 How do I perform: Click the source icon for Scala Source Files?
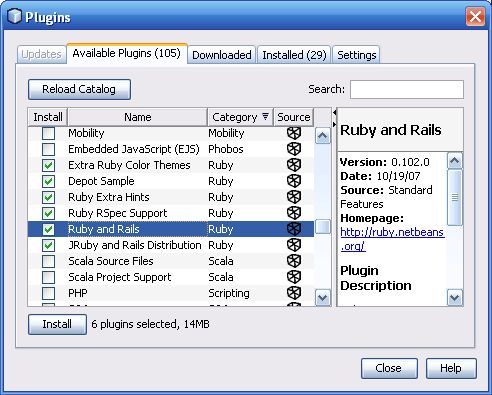(x=294, y=261)
